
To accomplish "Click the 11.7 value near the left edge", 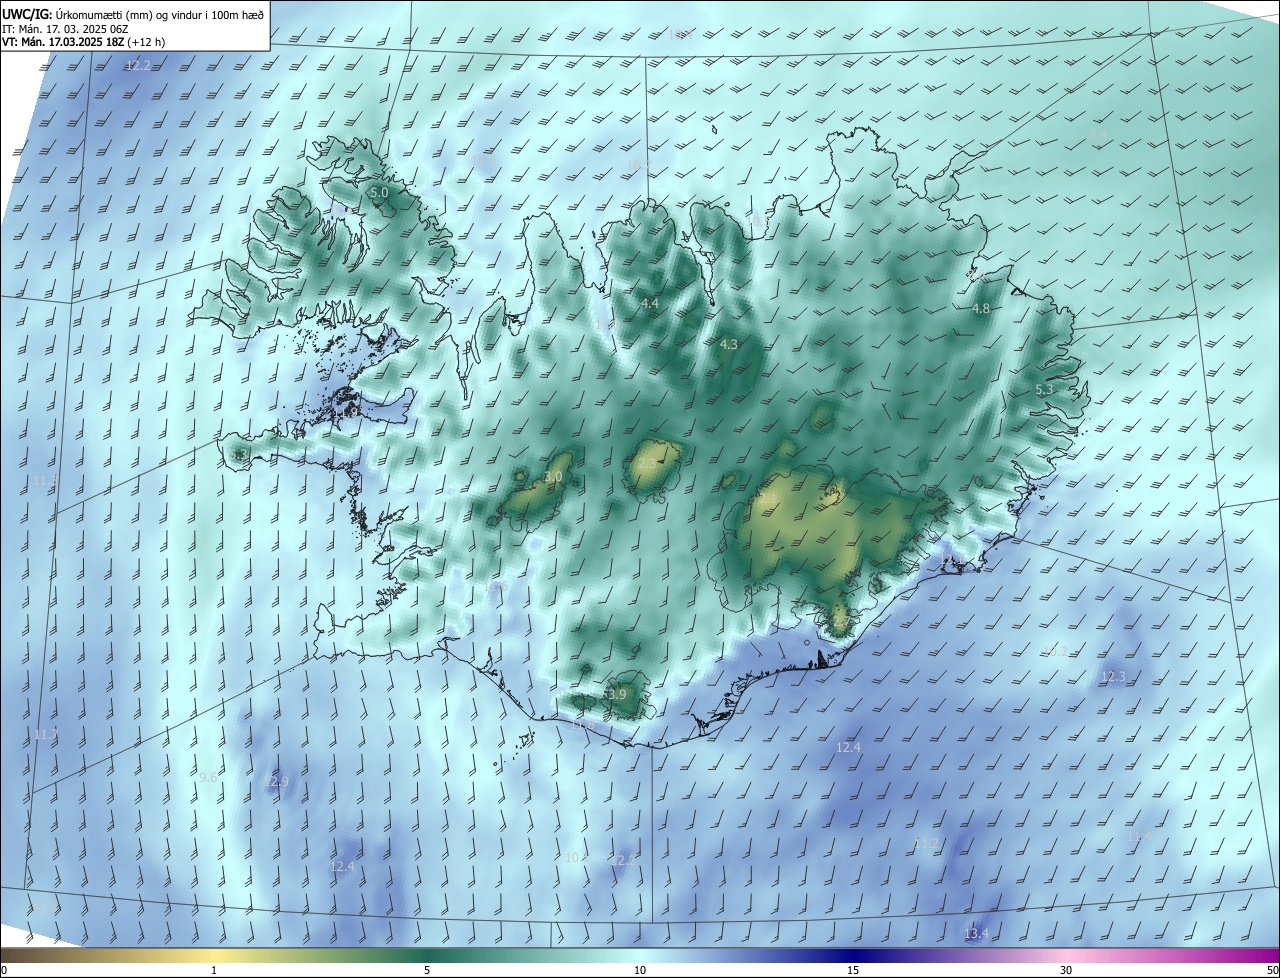I will (x=46, y=735).
